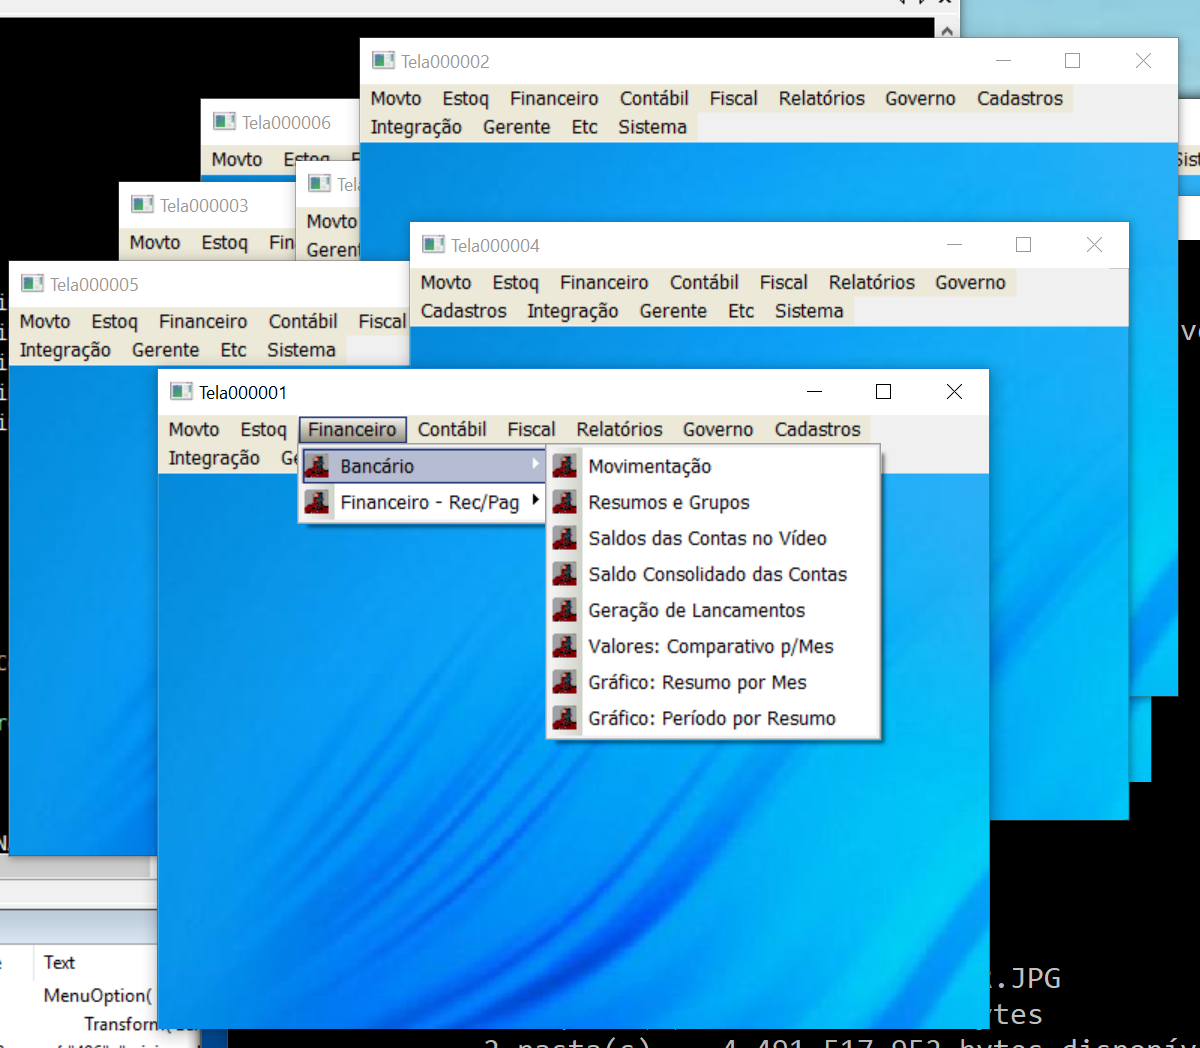The height and width of the screenshot is (1048, 1200).
Task: Click the icon beside Movimentação menu entry
Action: point(565,466)
